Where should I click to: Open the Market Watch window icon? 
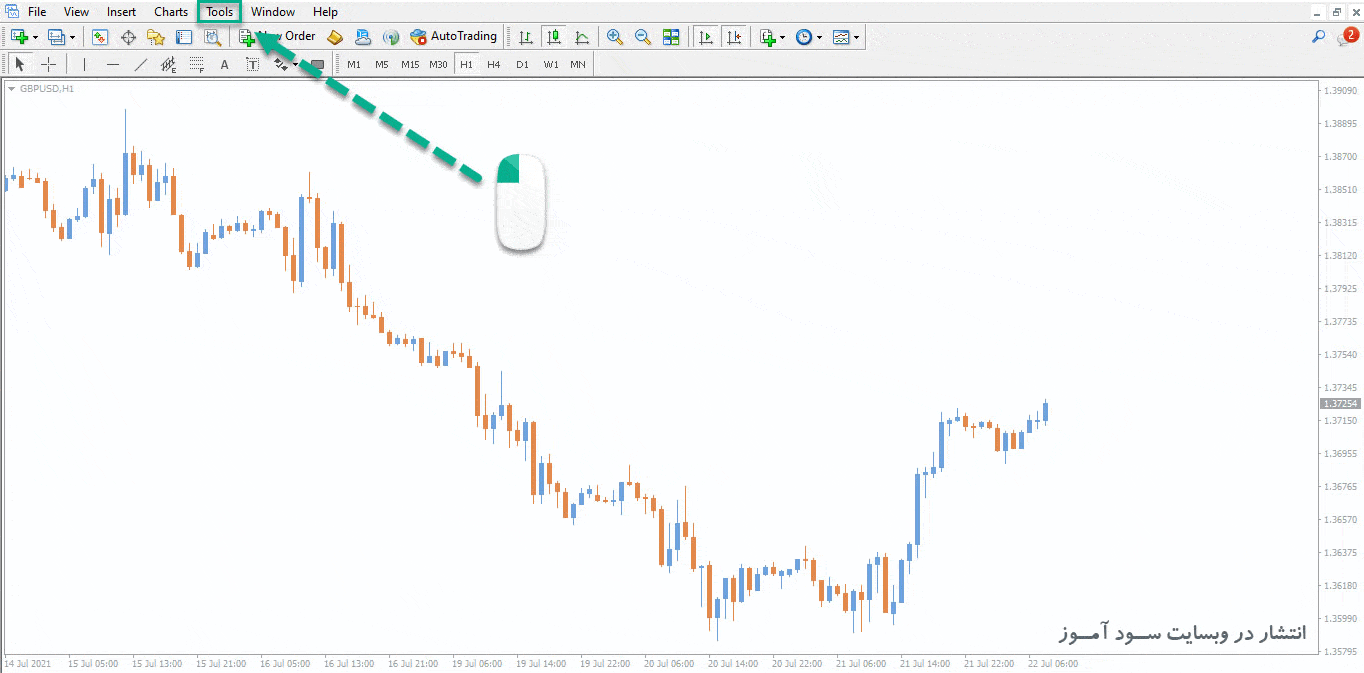coord(100,37)
